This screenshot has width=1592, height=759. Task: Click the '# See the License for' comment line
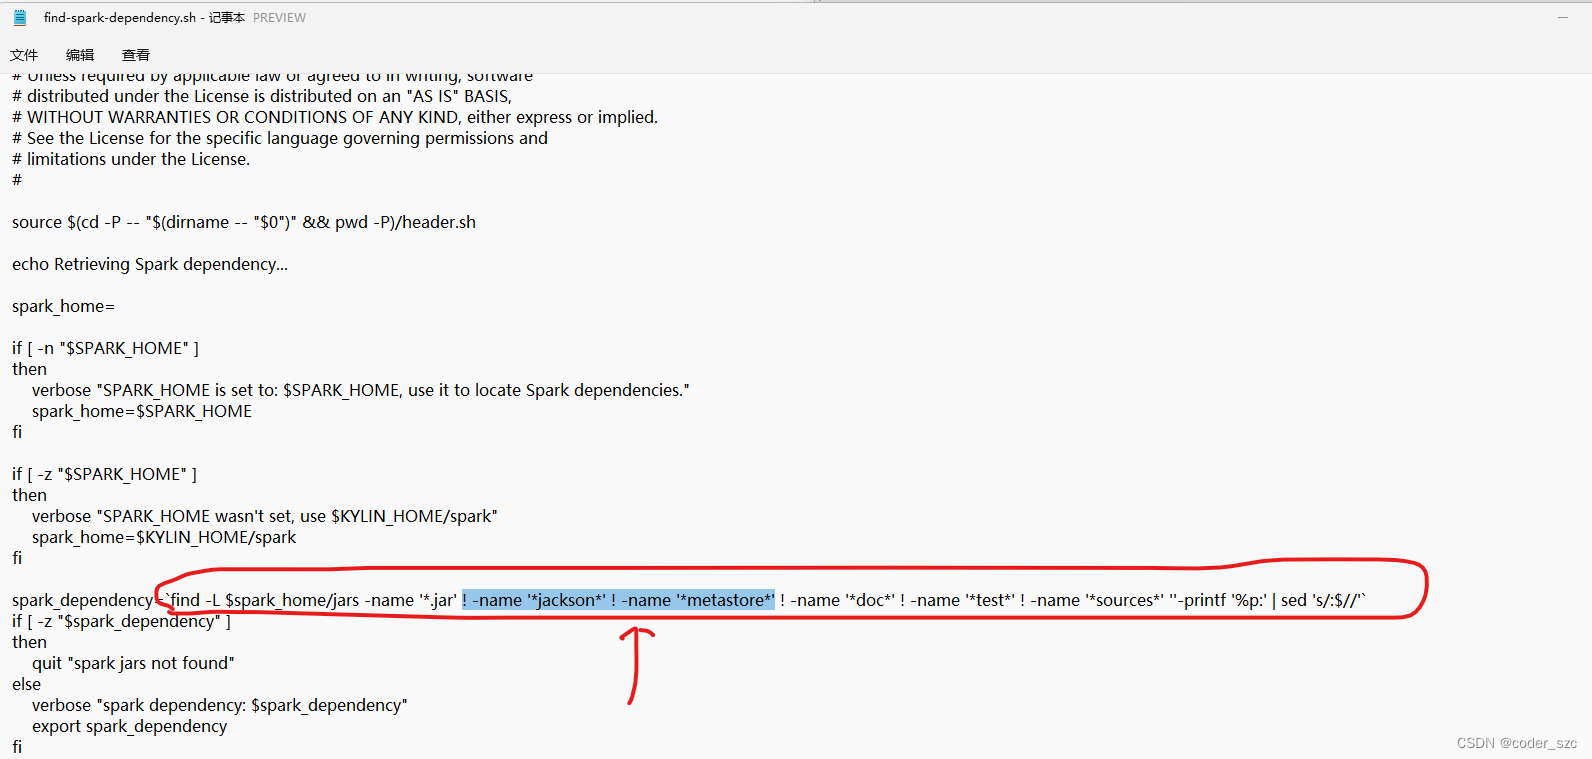tap(280, 138)
